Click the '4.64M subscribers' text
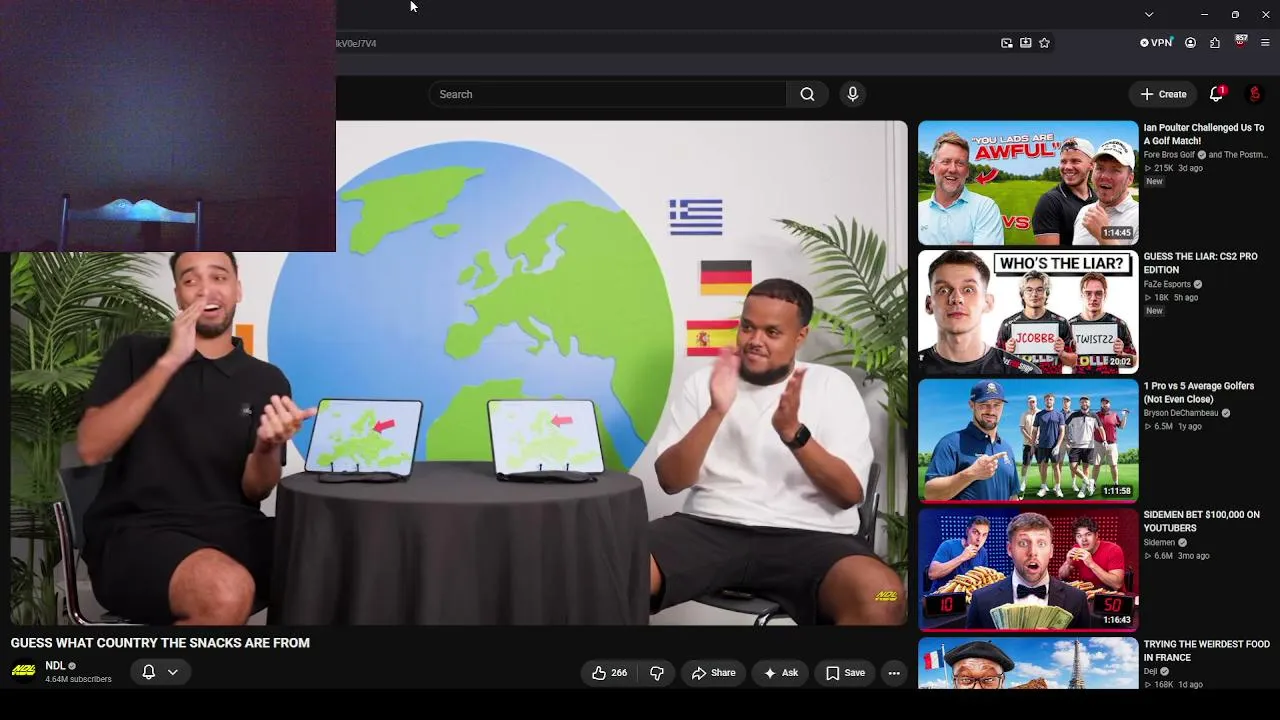The width and height of the screenshot is (1280, 720). tap(78, 680)
